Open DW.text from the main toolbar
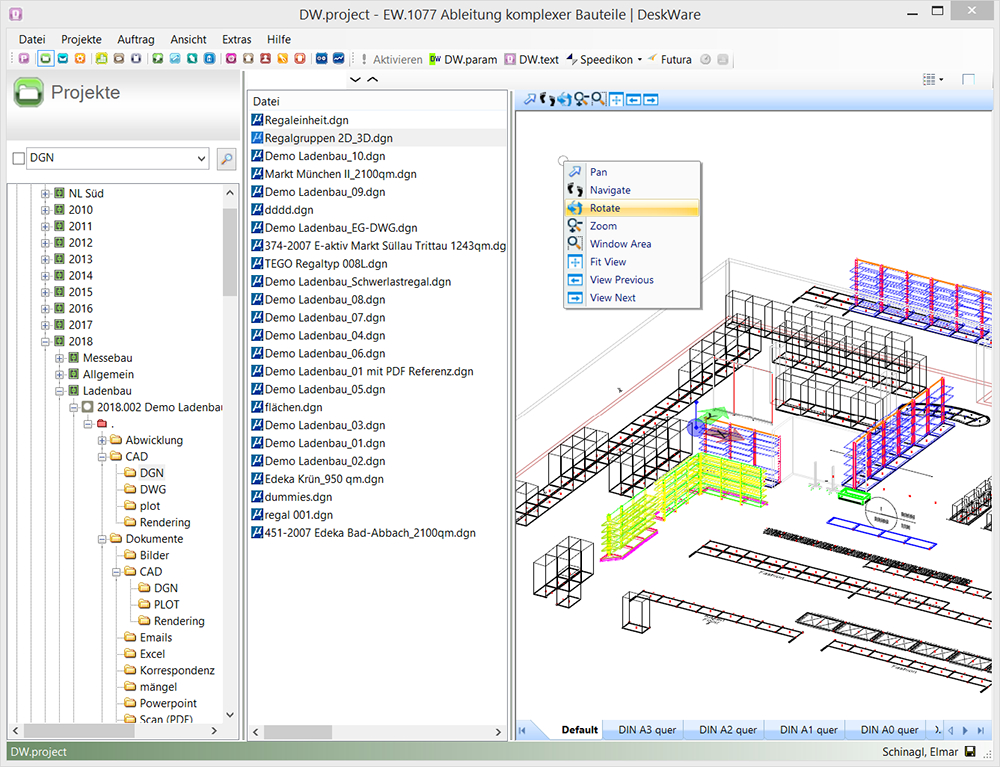This screenshot has width=1000, height=767. pyautogui.click(x=531, y=60)
